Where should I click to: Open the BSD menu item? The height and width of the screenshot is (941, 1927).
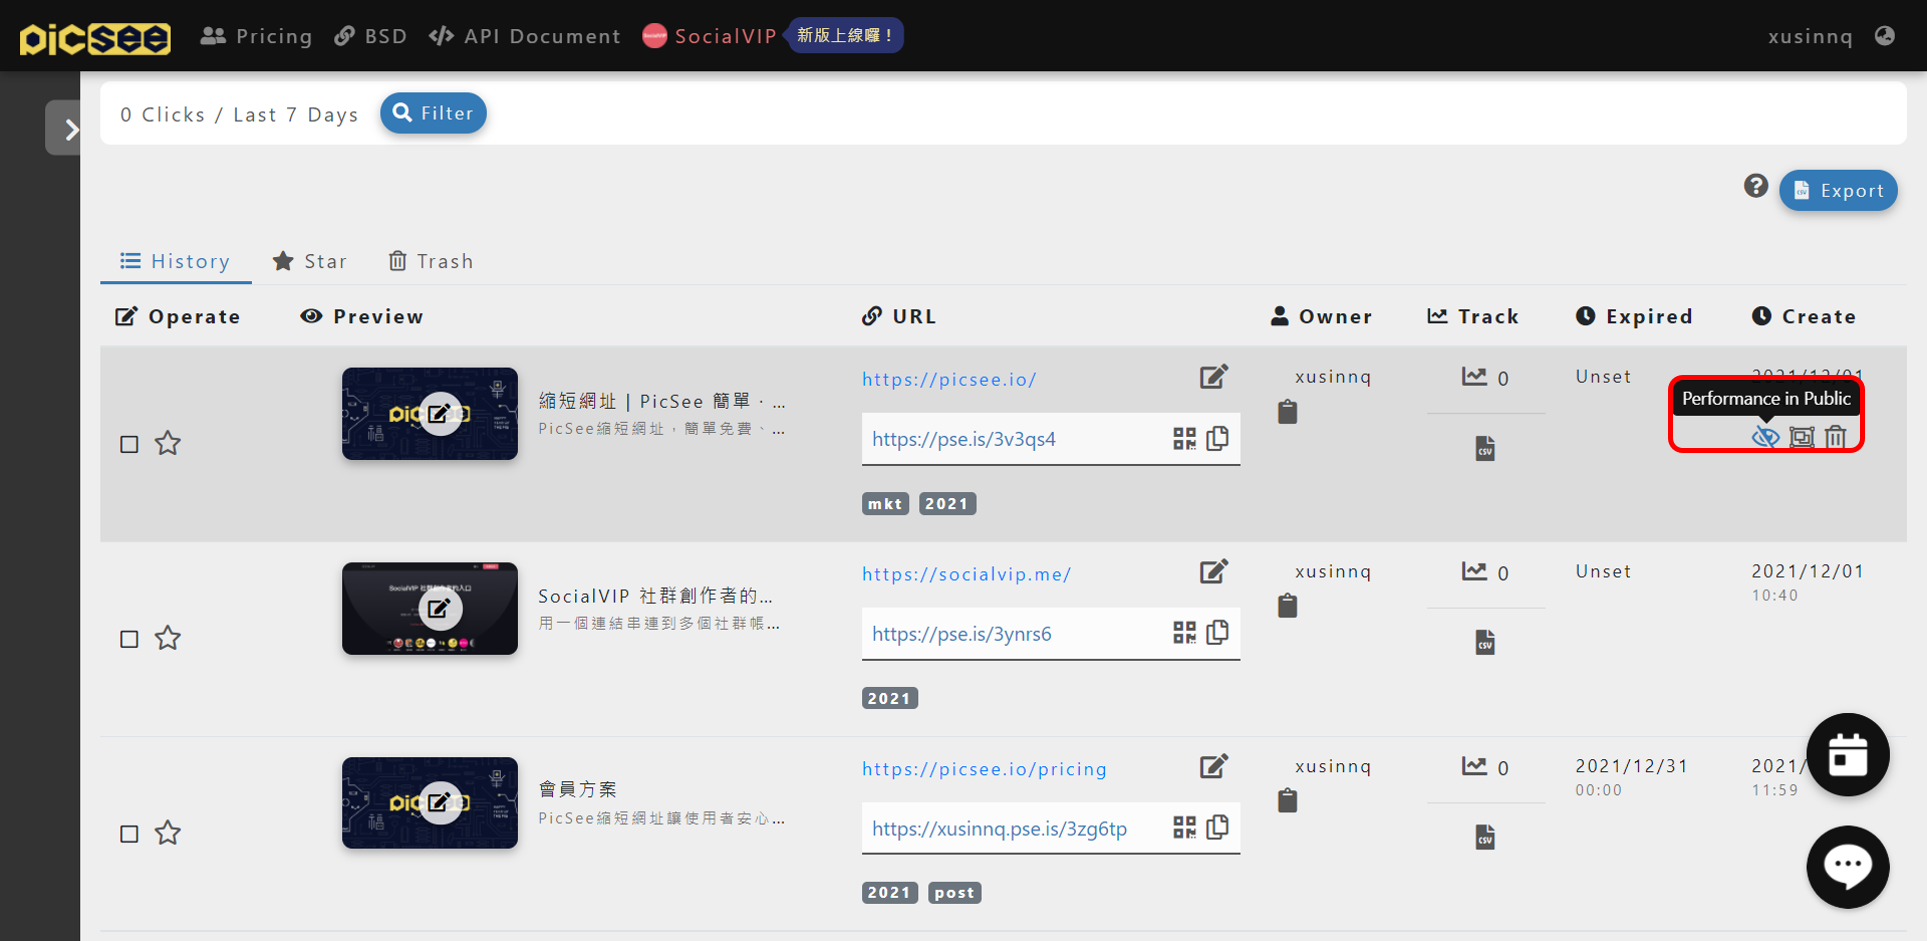[x=371, y=36]
